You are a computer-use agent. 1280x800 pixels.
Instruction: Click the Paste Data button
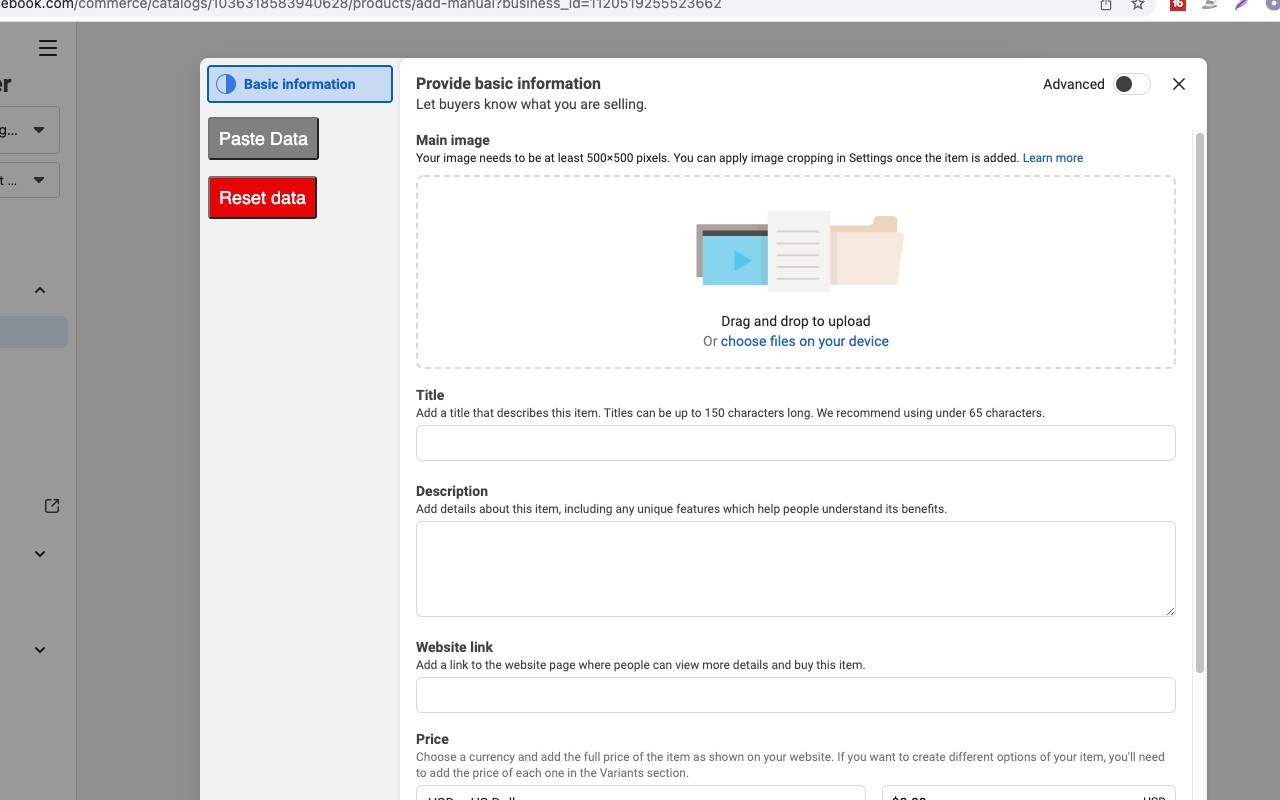[263, 139]
